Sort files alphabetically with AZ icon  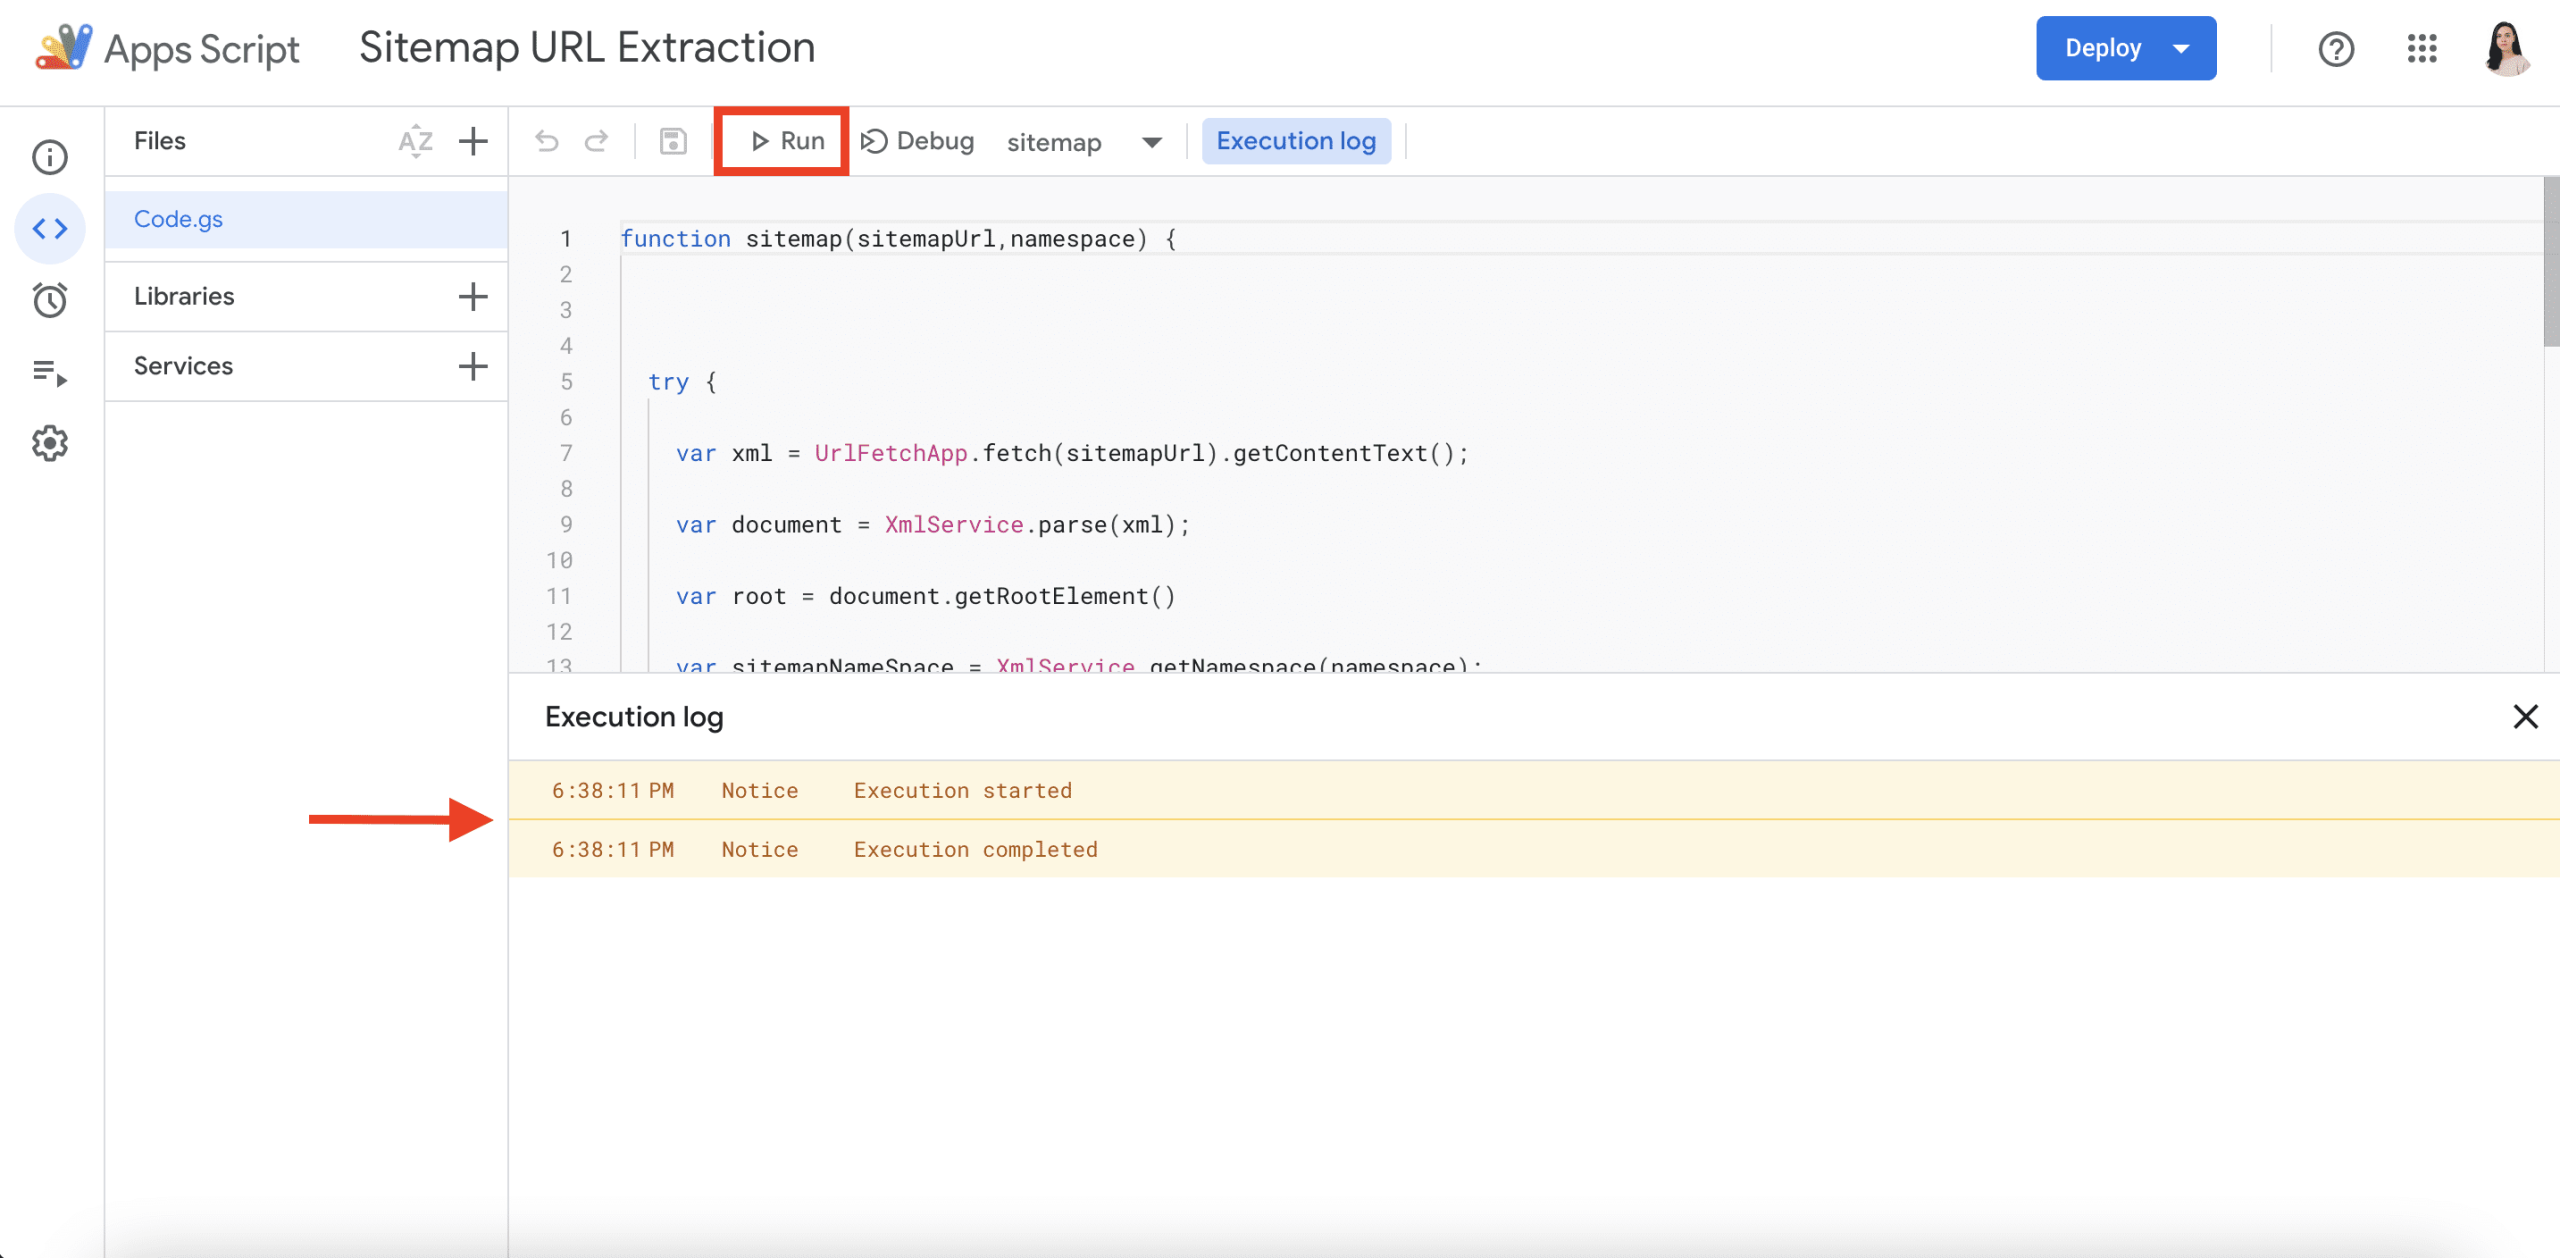tap(415, 141)
